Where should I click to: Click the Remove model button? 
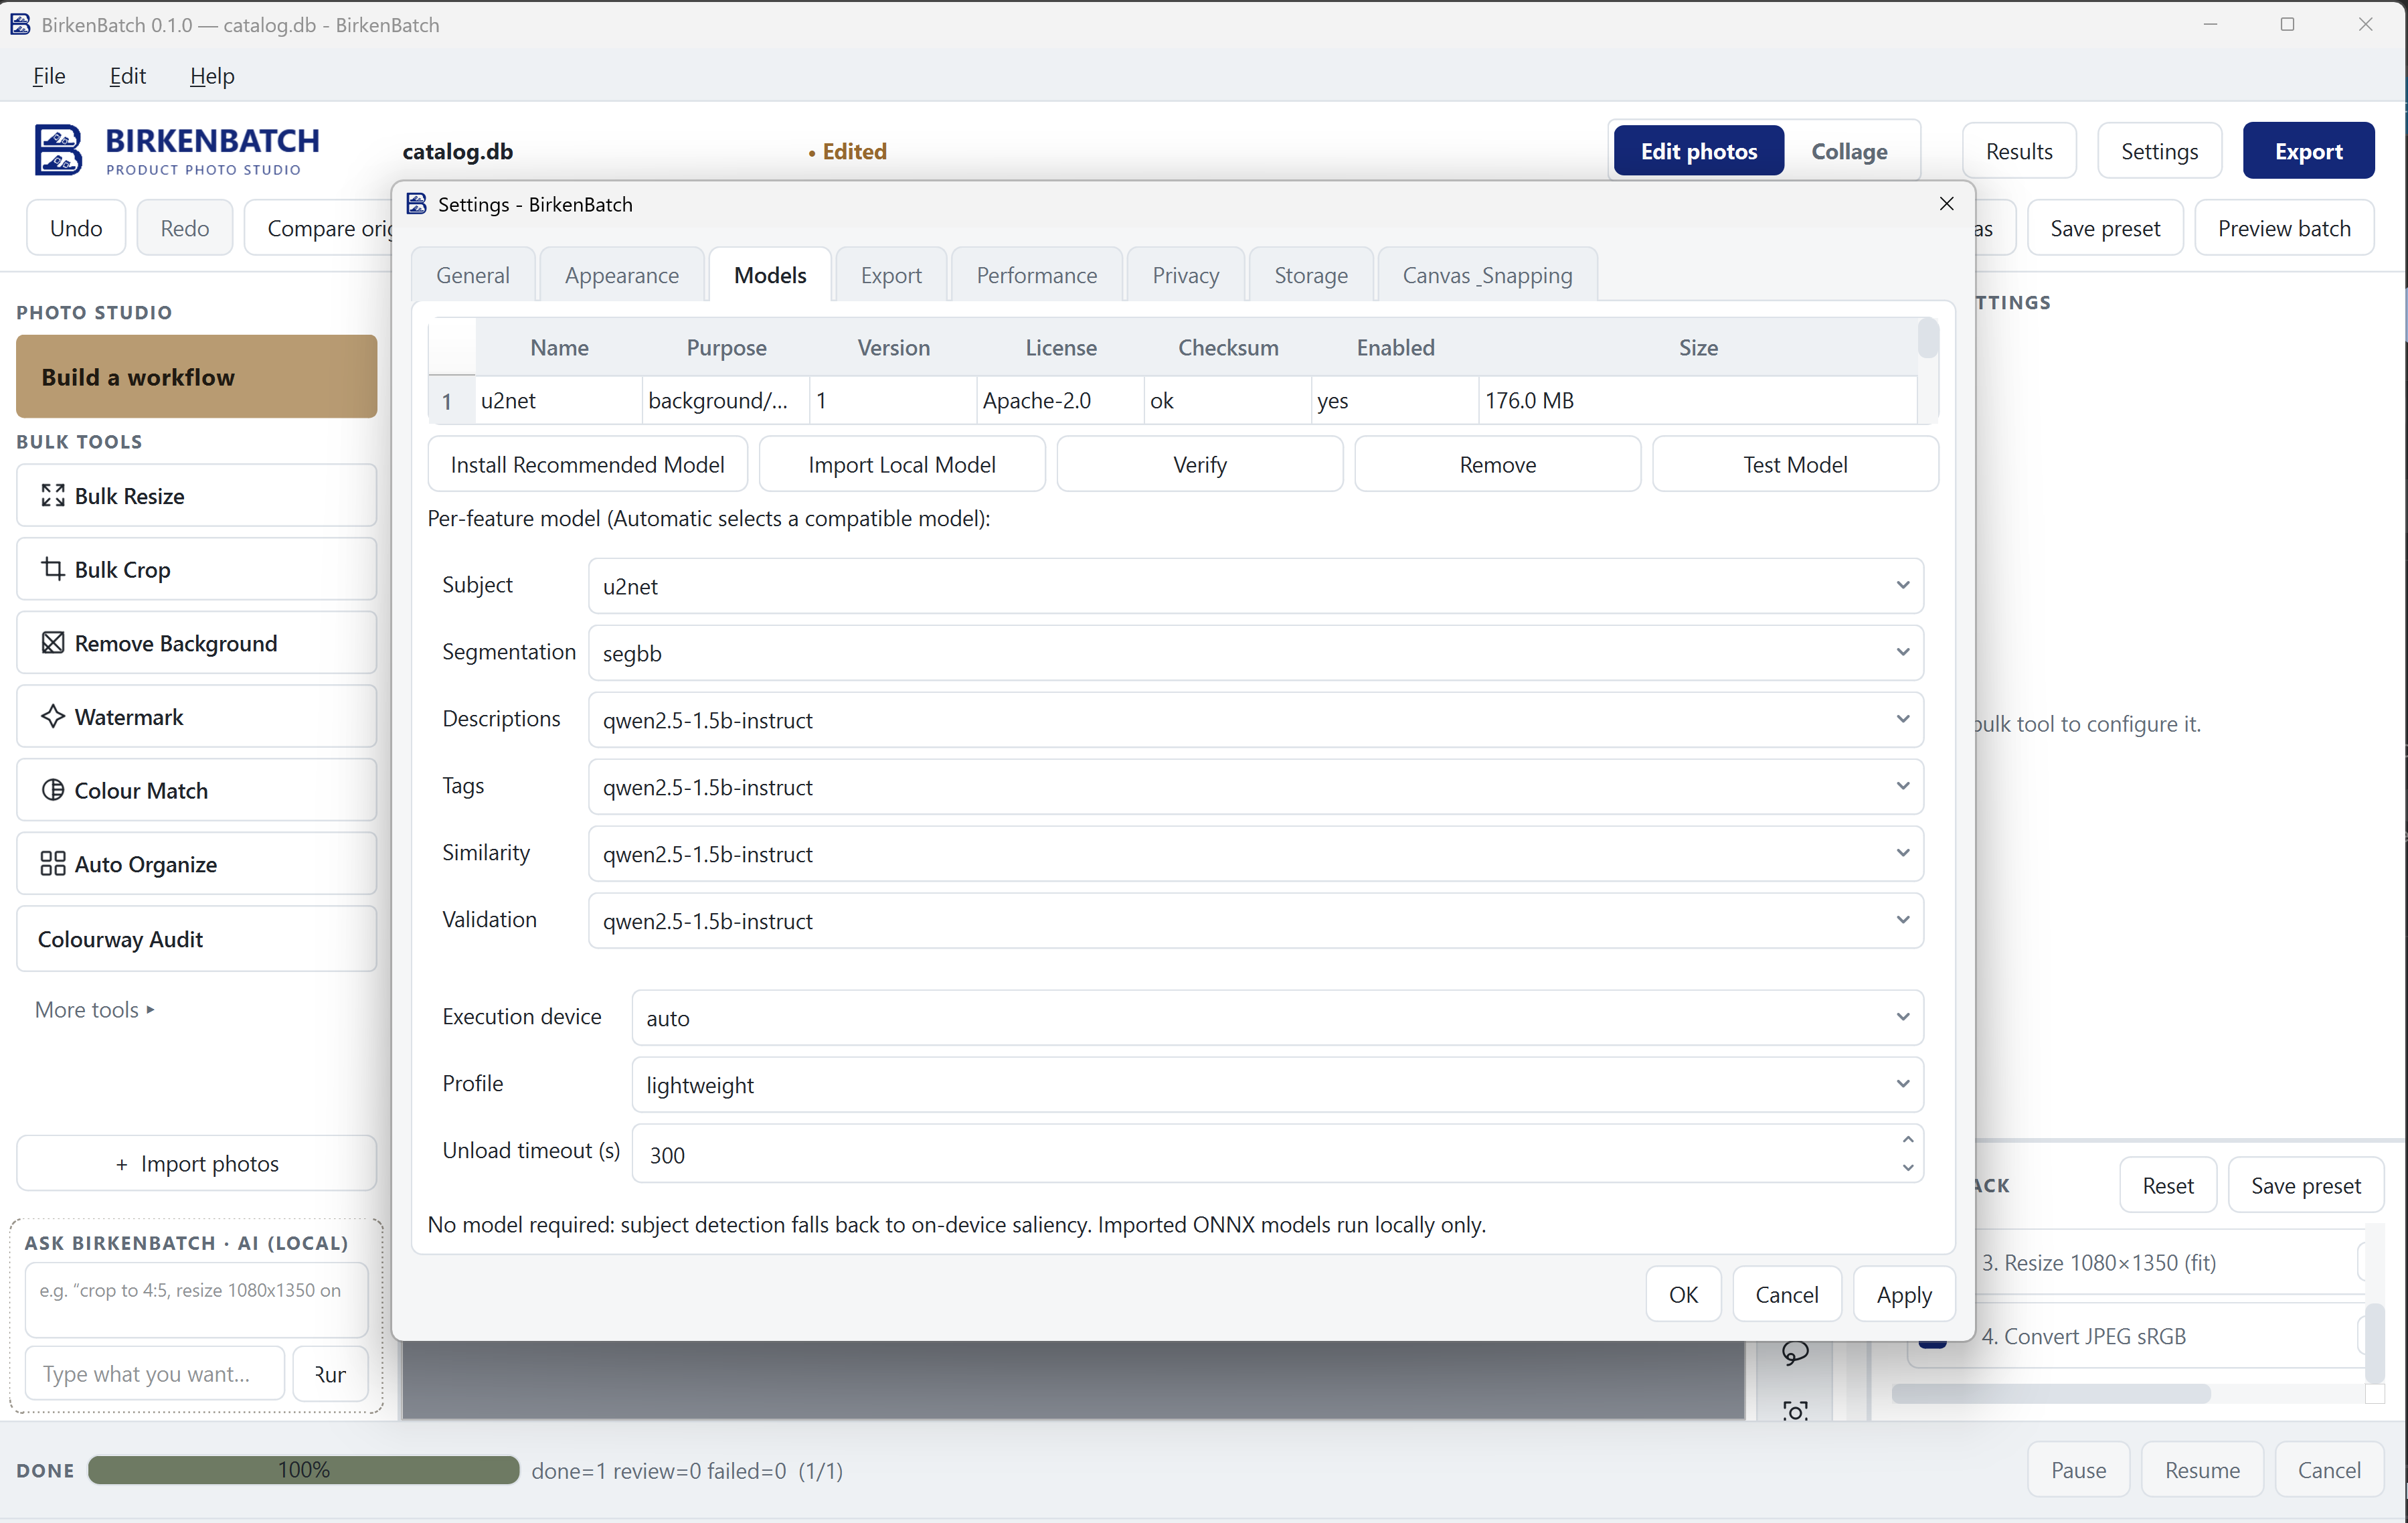[1497, 465]
